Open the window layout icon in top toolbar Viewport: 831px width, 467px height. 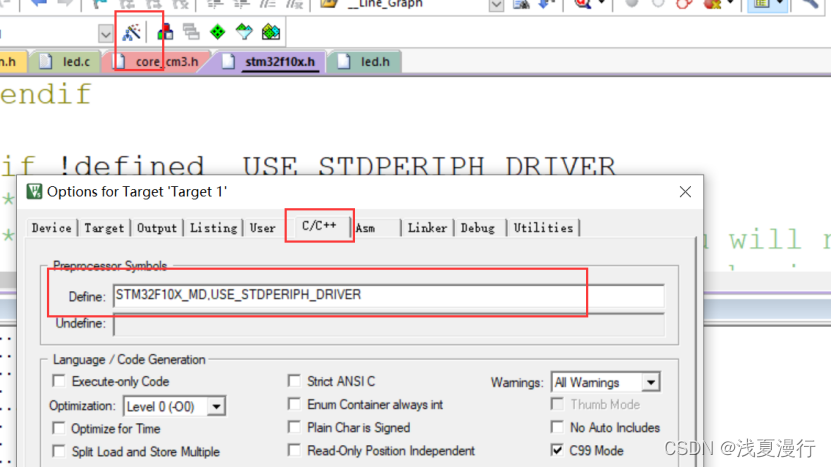pyautogui.click(x=762, y=4)
